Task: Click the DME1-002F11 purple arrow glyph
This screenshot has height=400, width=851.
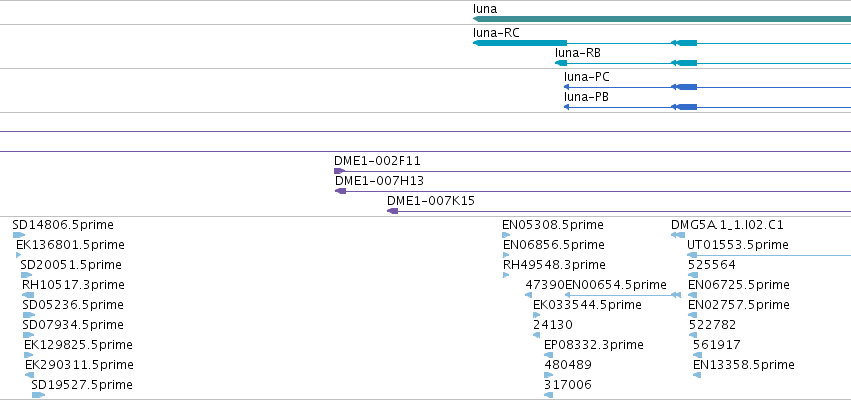Action: pos(339,171)
